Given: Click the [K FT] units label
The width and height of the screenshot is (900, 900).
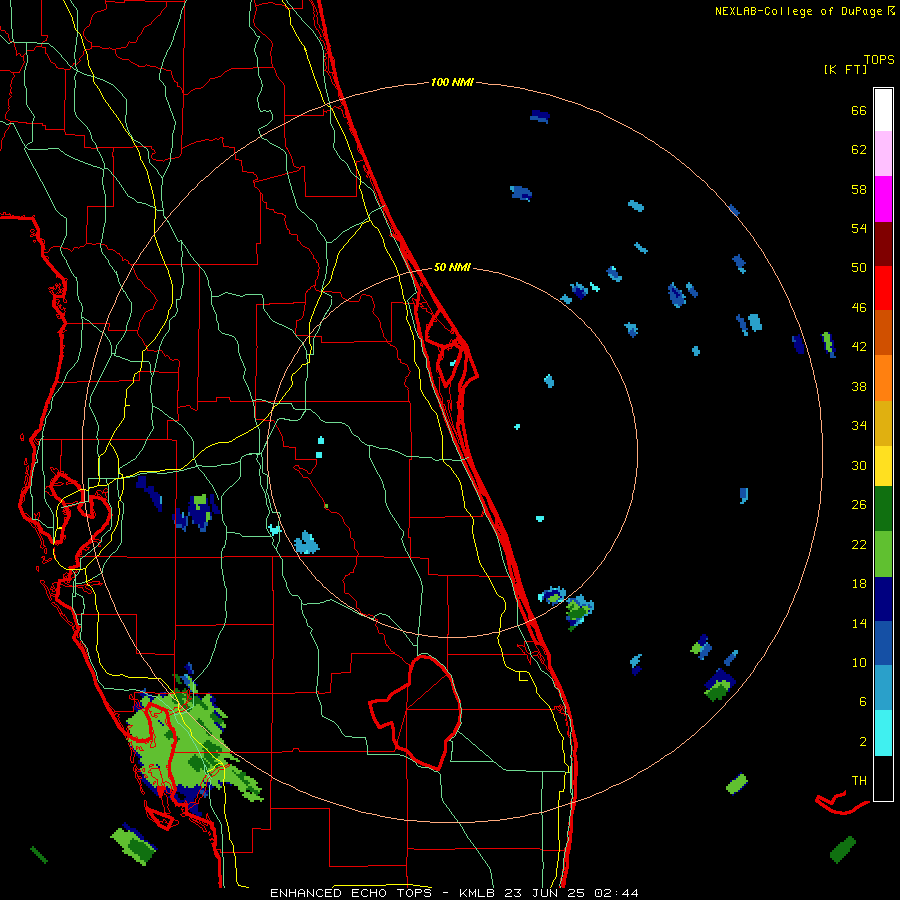Looking at the screenshot, I should tap(845, 69).
